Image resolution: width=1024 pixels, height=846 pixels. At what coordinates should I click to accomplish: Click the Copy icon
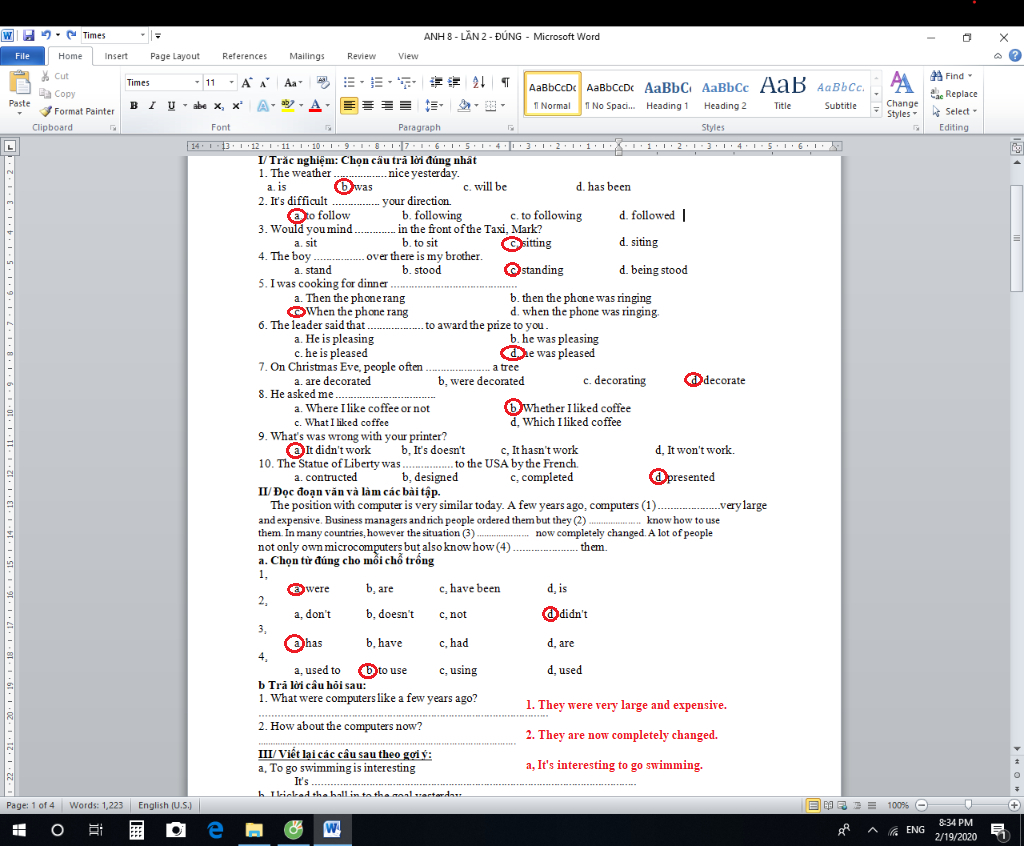pos(45,93)
